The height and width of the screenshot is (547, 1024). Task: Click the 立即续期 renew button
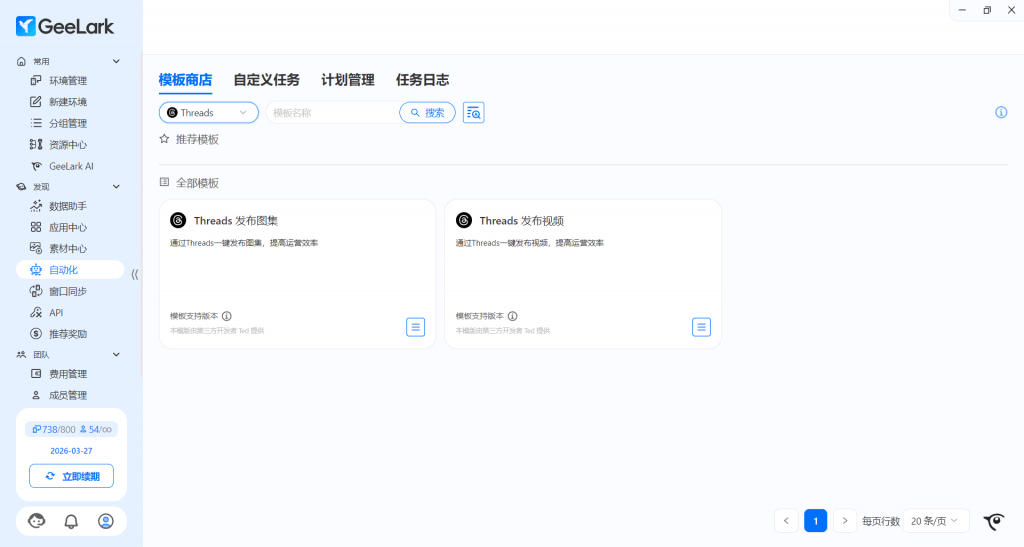click(x=71, y=476)
